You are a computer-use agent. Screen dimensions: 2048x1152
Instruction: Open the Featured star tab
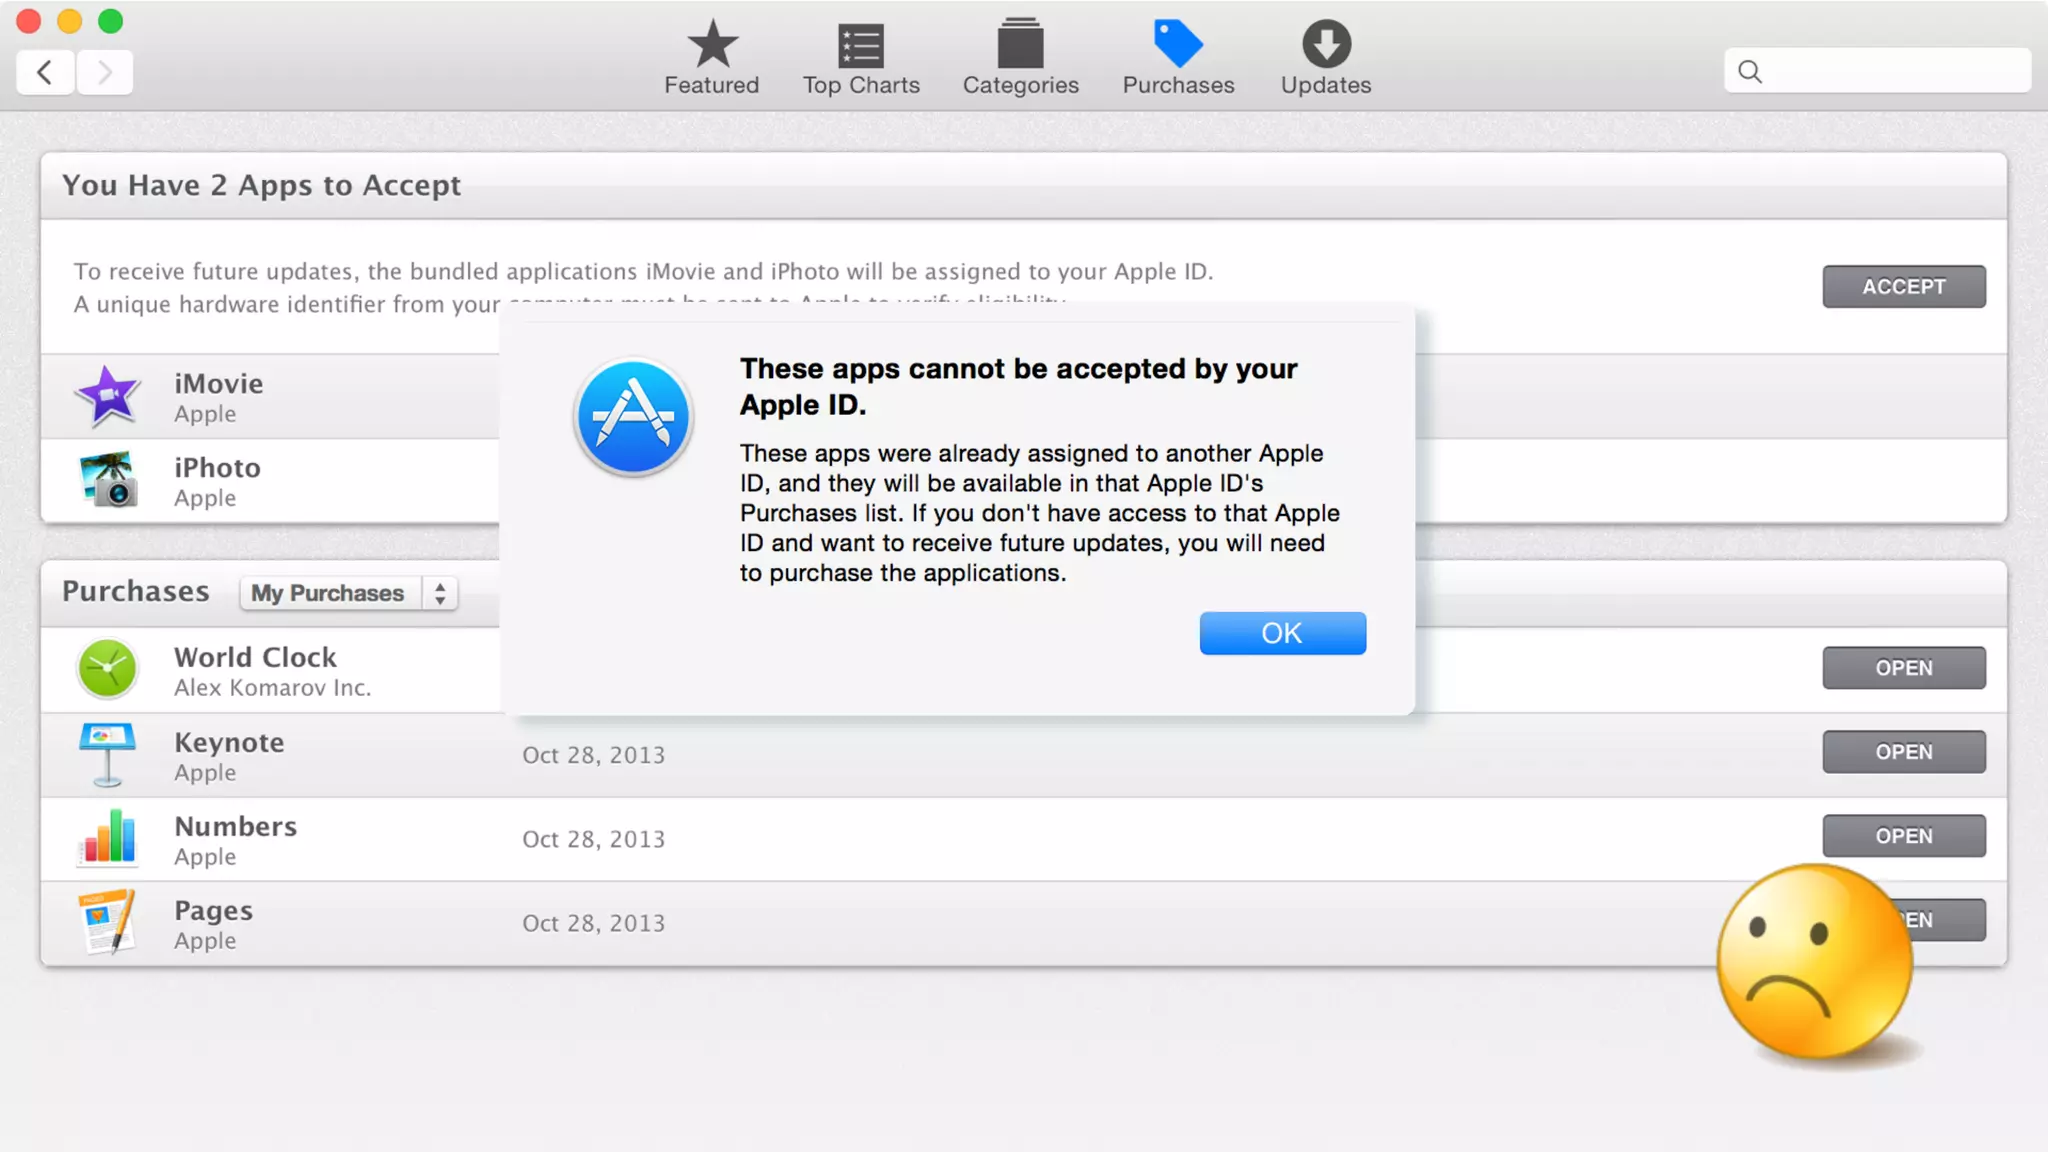click(711, 58)
